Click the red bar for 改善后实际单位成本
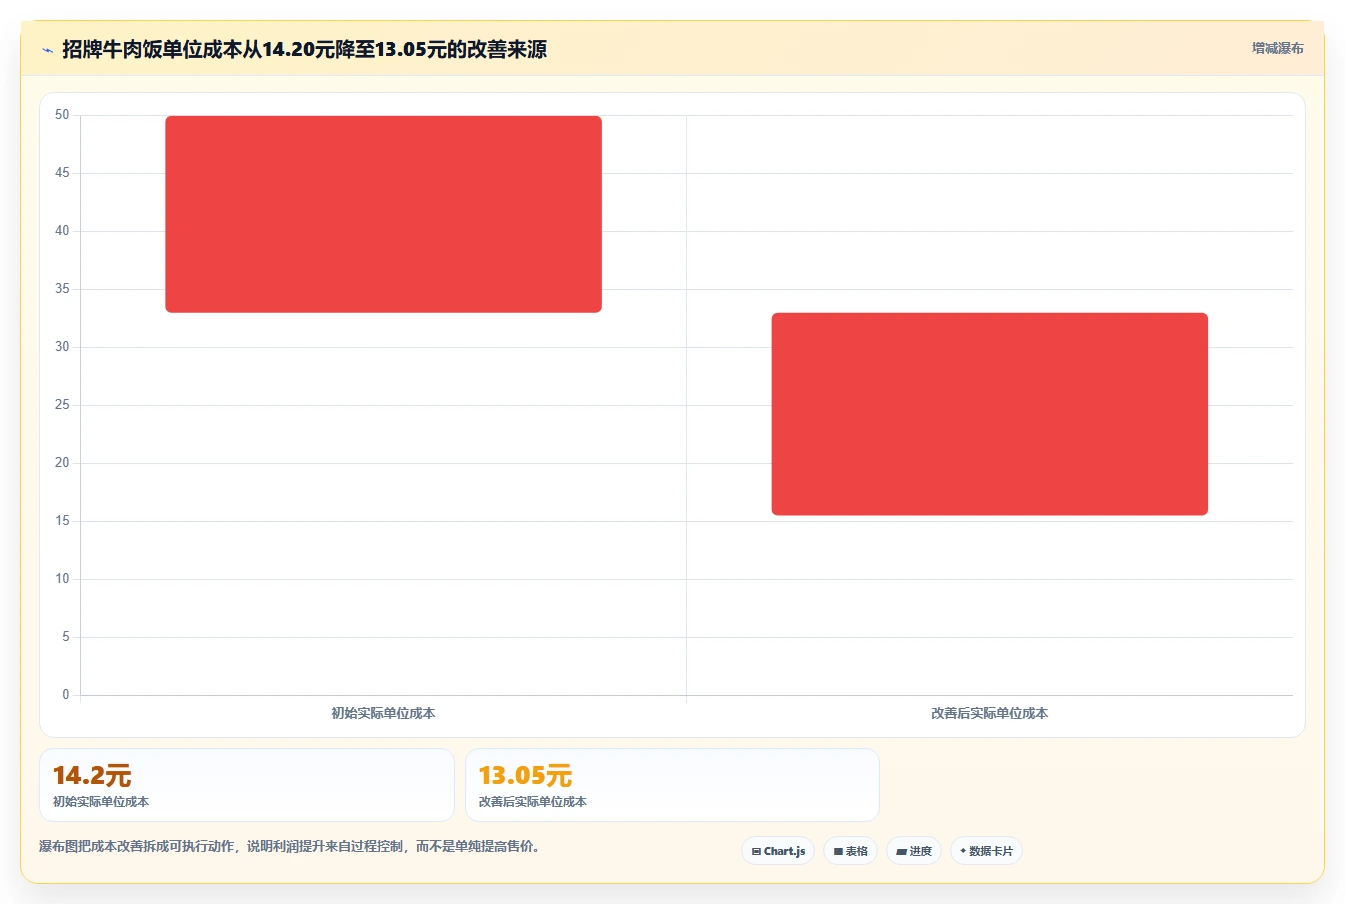The image size is (1345, 904). (x=990, y=414)
